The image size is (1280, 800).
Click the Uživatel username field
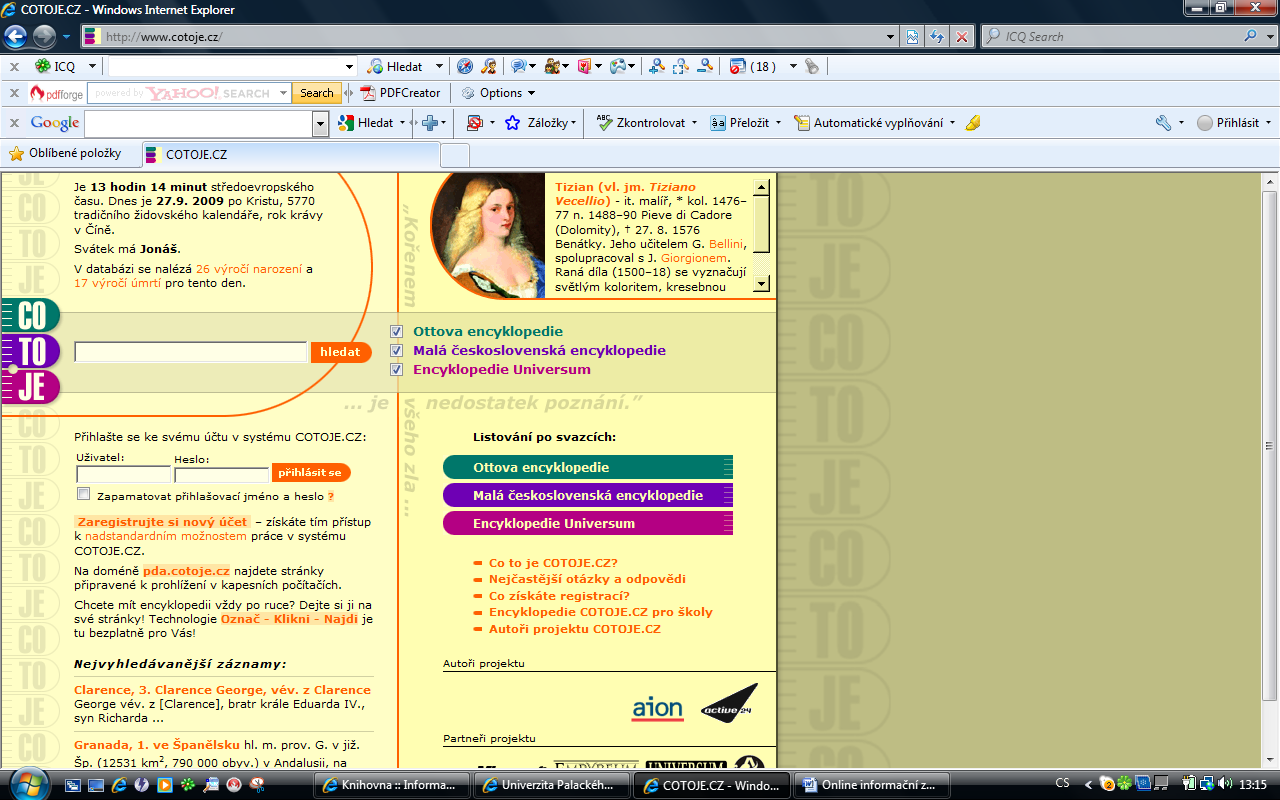pyautogui.click(x=123, y=474)
